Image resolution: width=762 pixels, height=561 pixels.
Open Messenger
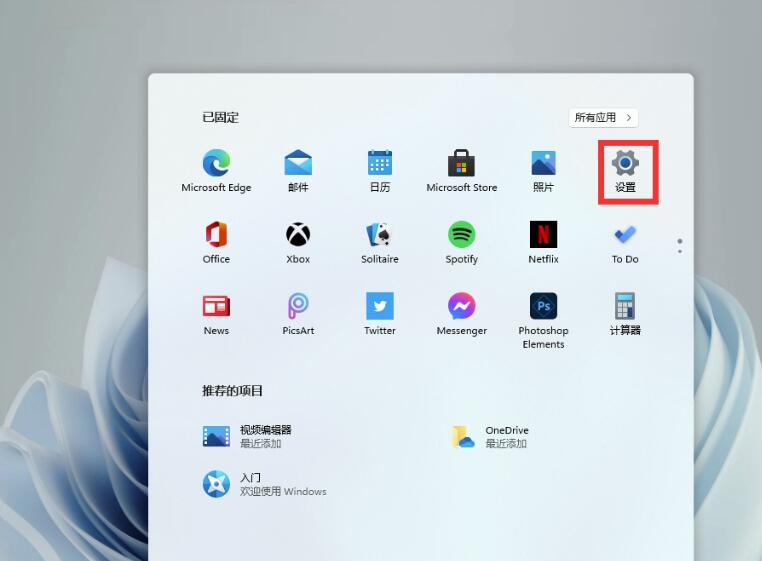[x=462, y=314]
